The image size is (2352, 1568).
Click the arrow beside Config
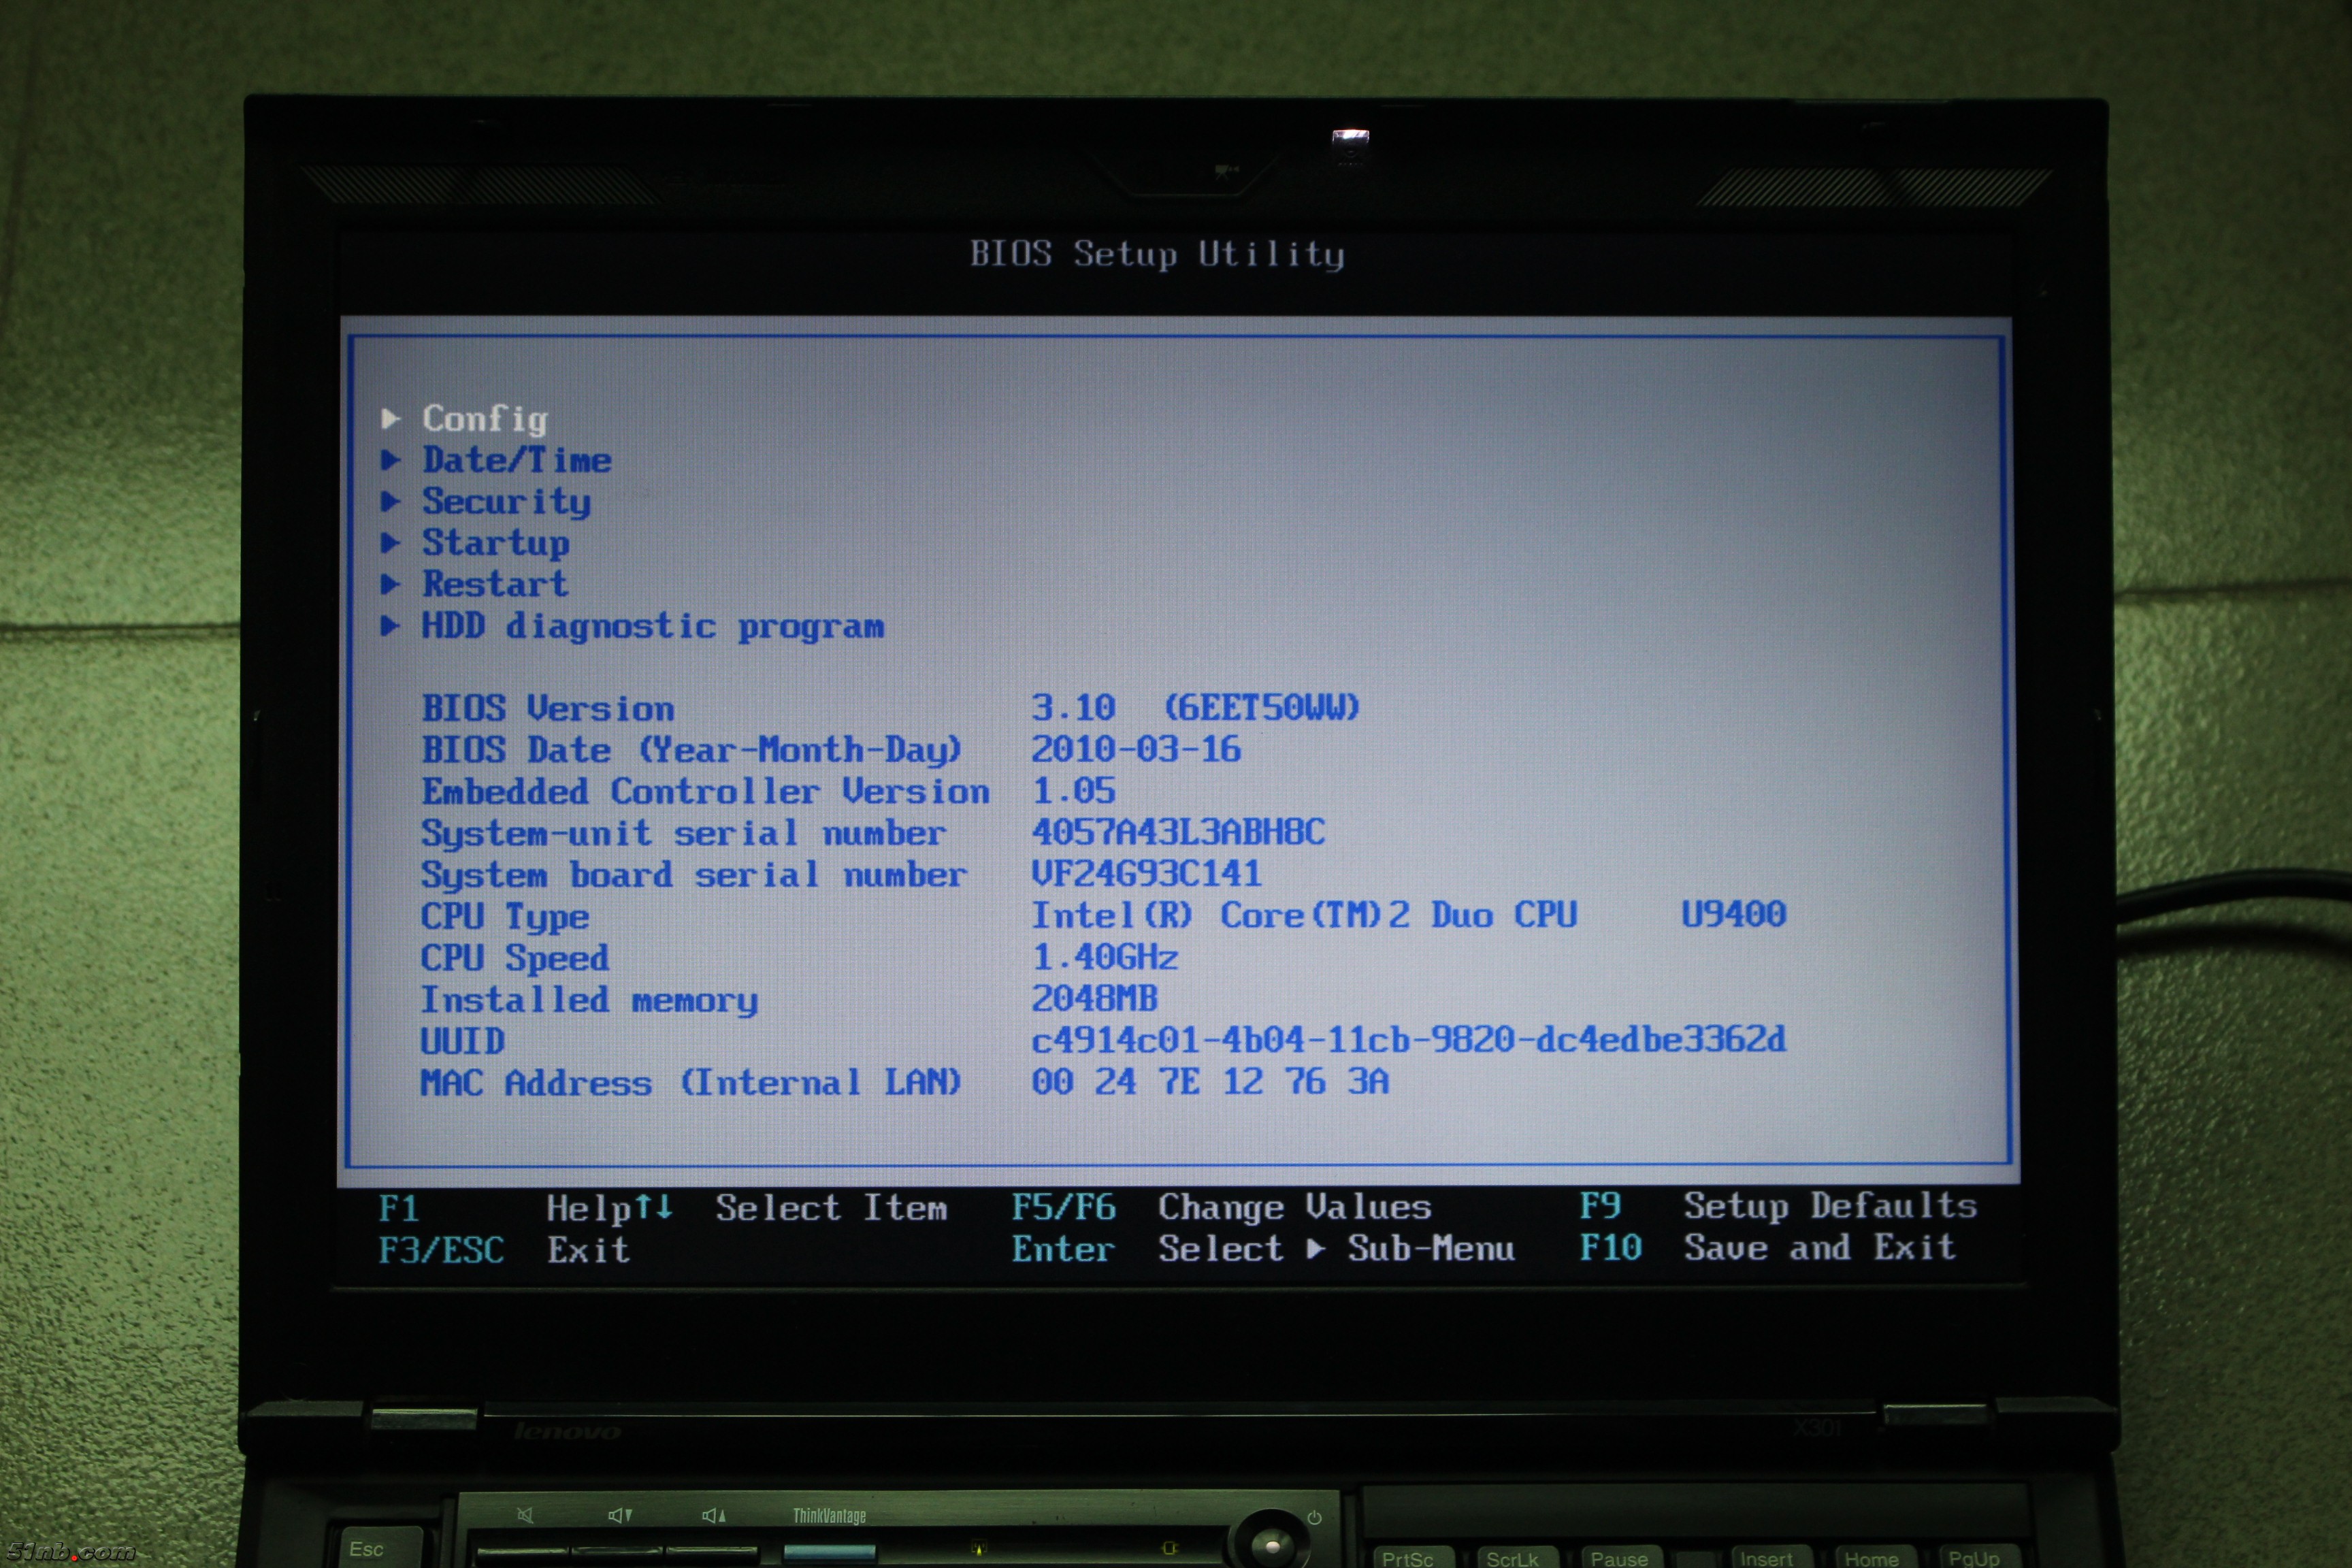[x=391, y=418]
